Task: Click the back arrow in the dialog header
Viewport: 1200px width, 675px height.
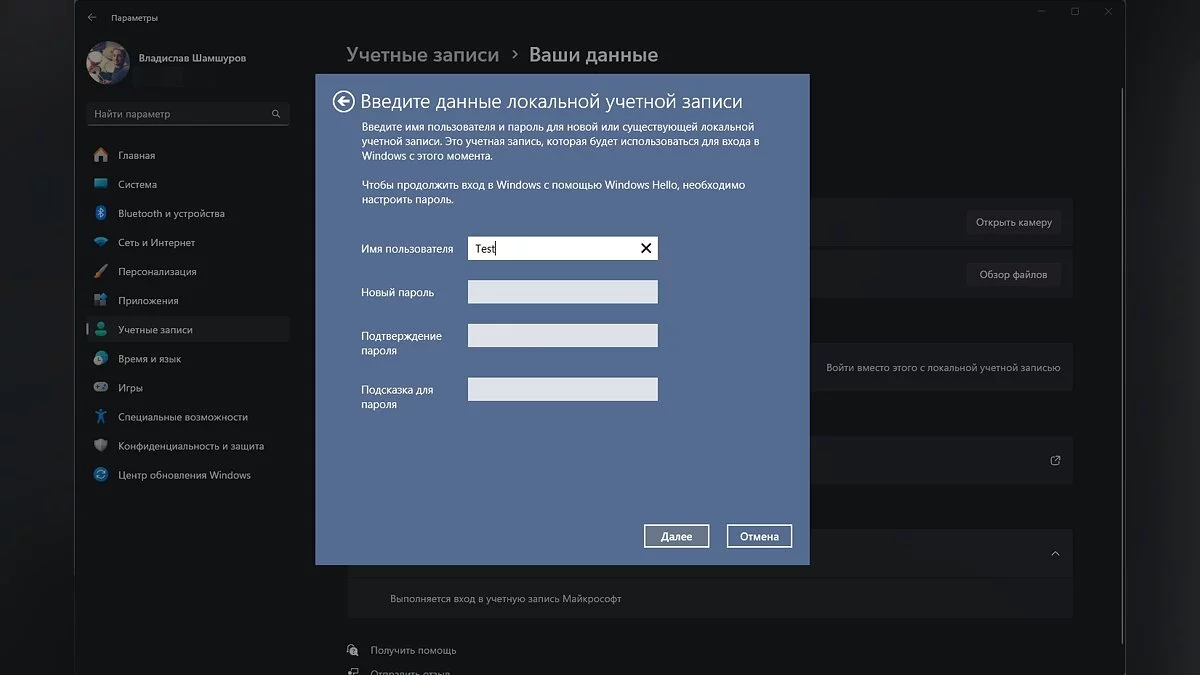Action: pyautogui.click(x=344, y=101)
